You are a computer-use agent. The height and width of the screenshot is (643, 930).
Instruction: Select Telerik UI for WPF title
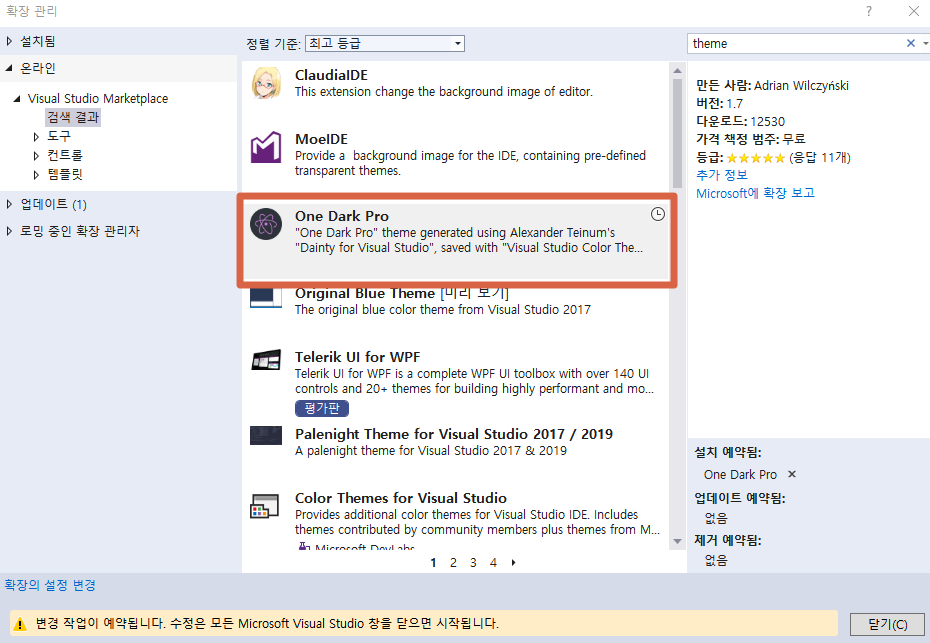(x=357, y=357)
